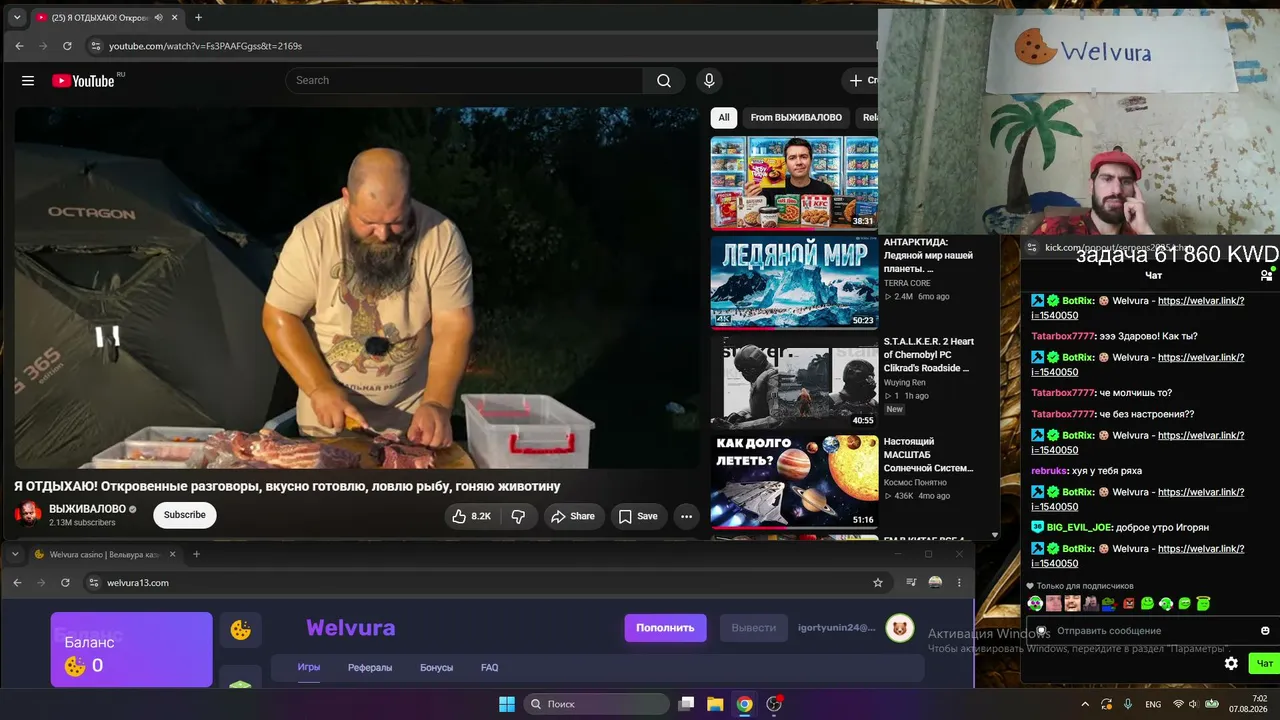Click the YouTube search magnifier button
This screenshot has width=1280, height=720.
664,80
